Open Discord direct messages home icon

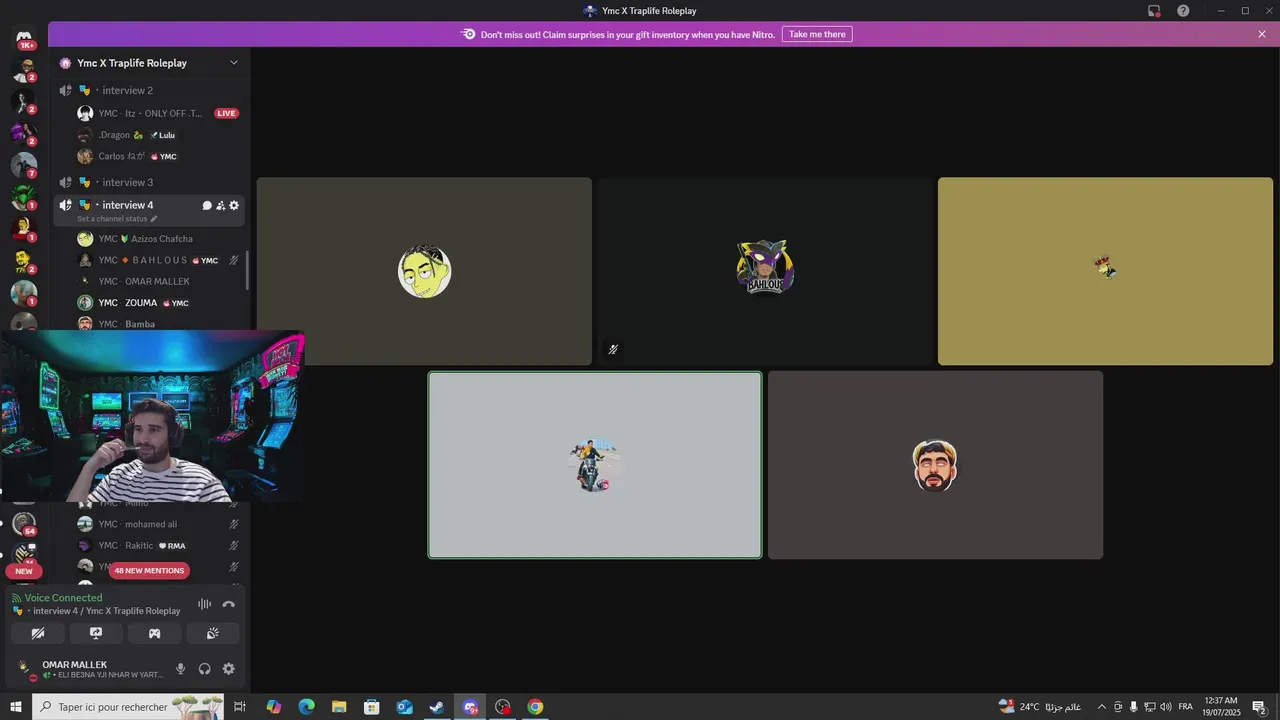click(24, 37)
